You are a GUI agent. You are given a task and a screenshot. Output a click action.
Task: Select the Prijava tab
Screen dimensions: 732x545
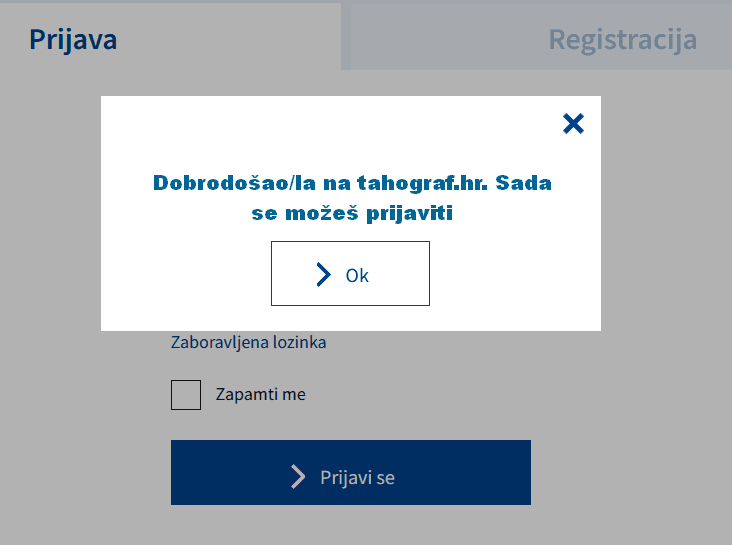tap(73, 40)
